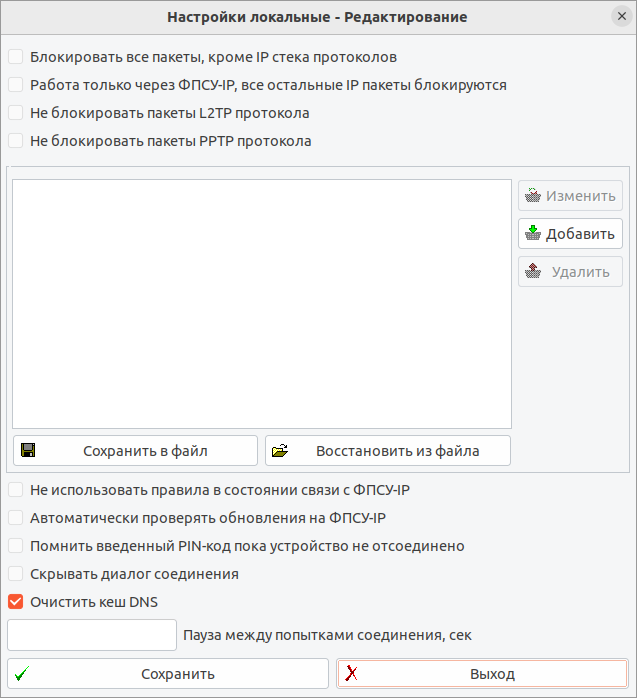Image resolution: width=637 pixels, height=698 pixels.
Task: Click the green checkmark icon on Сохранить
Action: pyautogui.click(x=22, y=674)
